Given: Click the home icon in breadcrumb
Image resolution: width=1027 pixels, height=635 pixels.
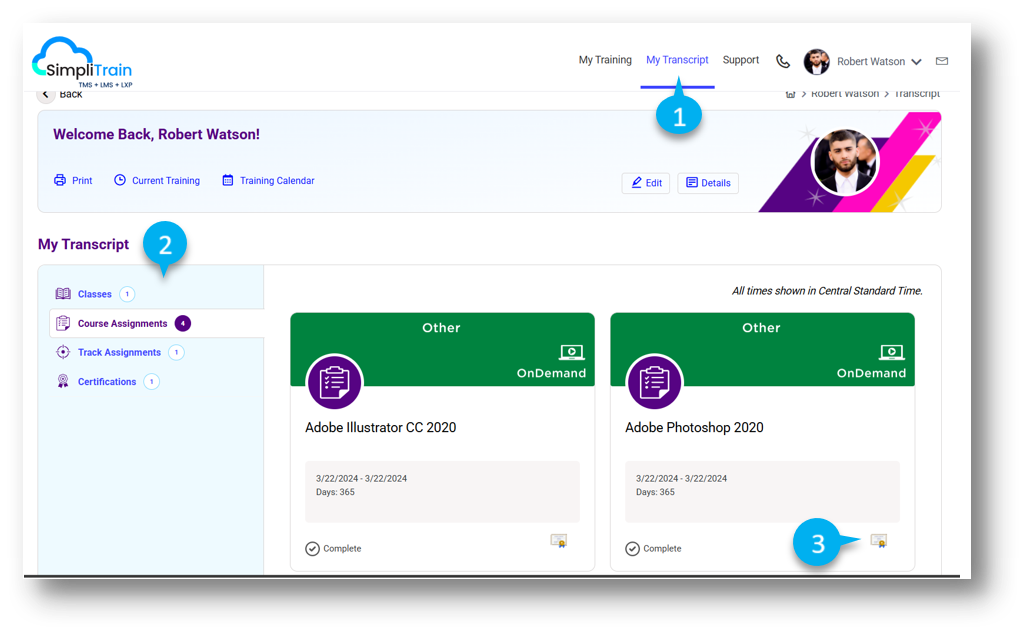Looking at the screenshot, I should tap(790, 94).
